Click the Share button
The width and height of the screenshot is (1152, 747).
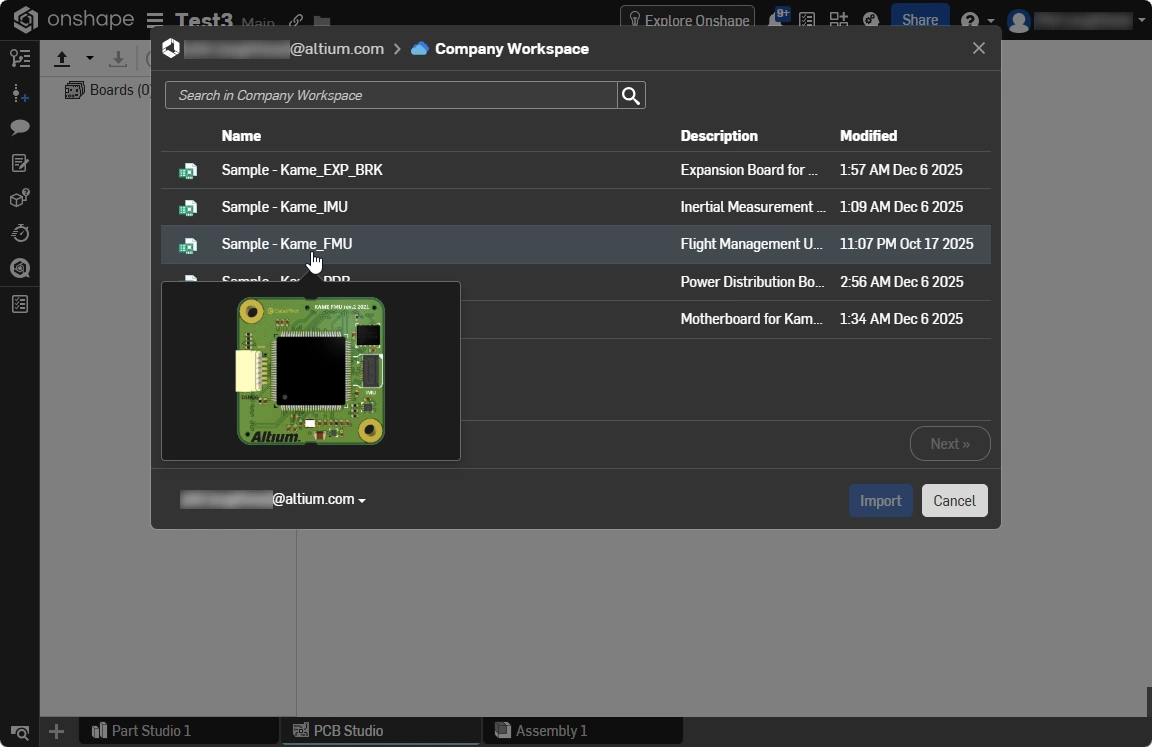tap(920, 20)
